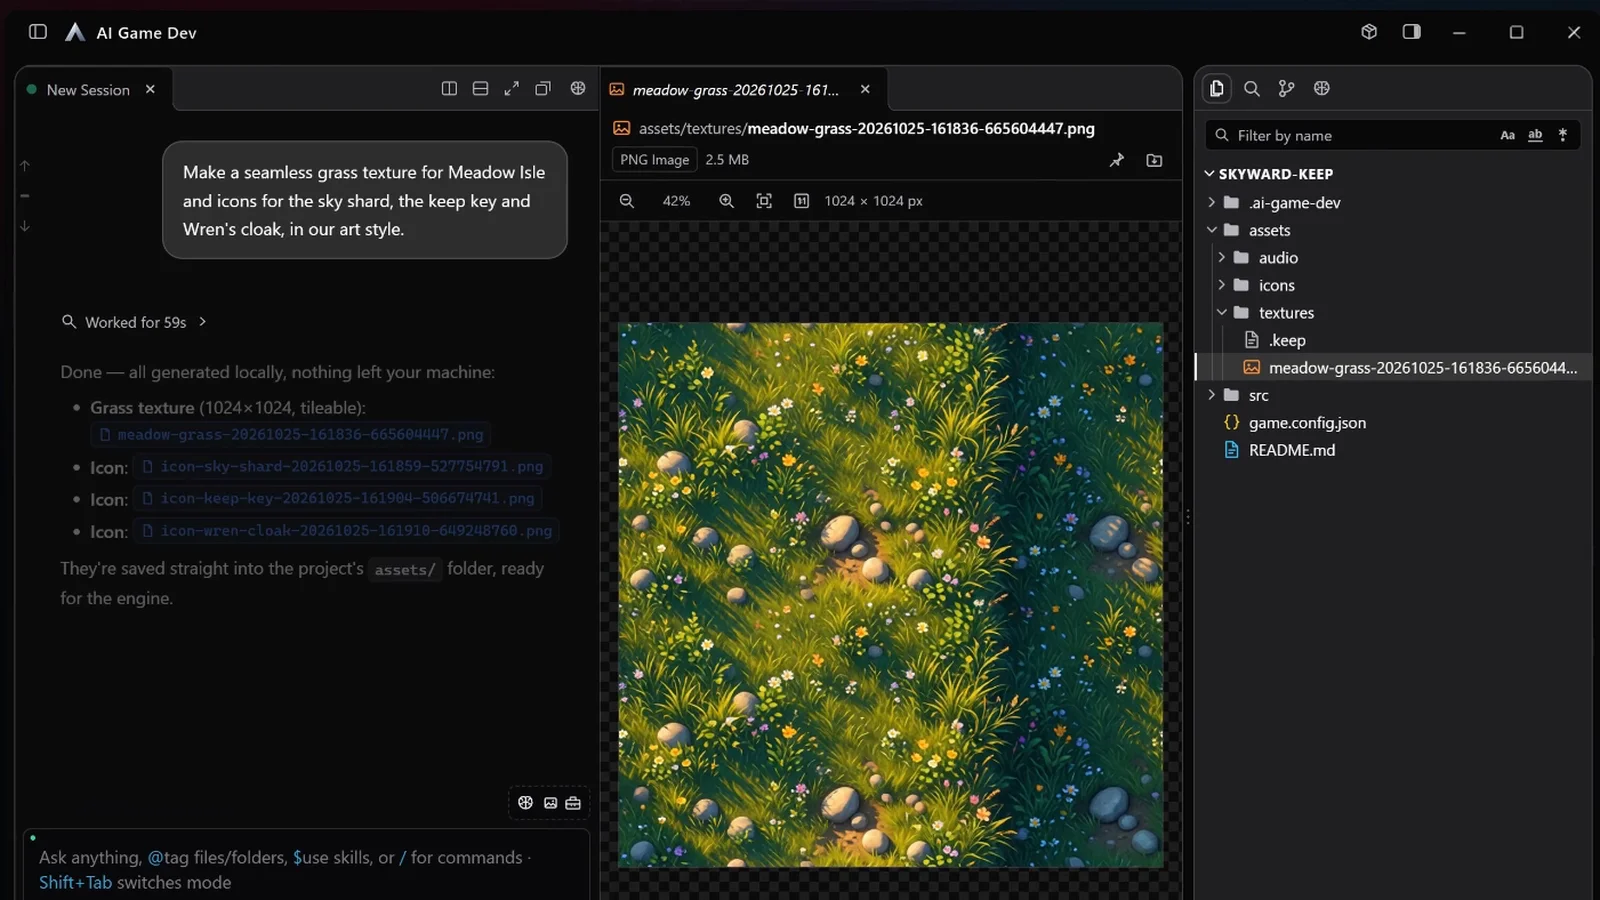Open the file explorer sidebar view

1216,88
